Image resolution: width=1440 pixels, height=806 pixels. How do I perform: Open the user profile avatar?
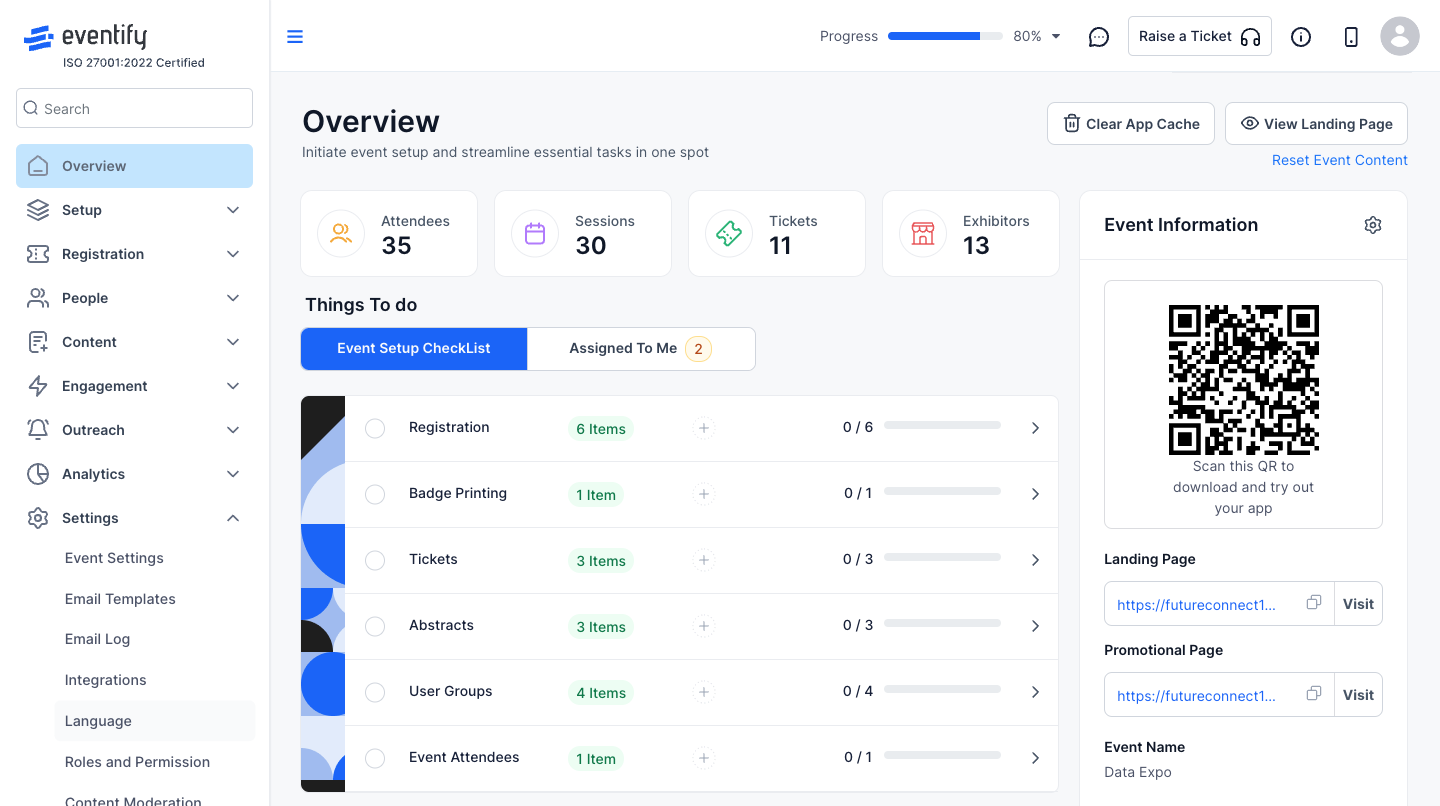[x=1400, y=37]
